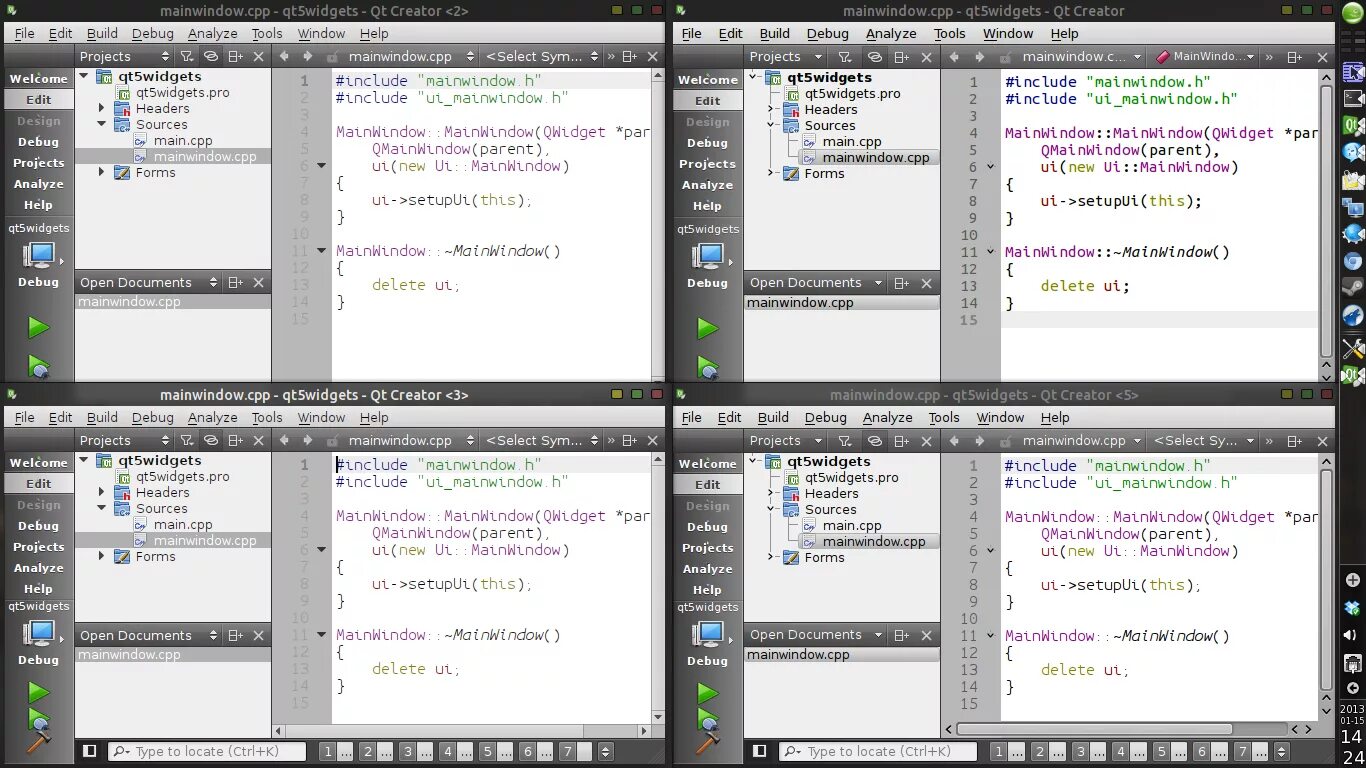Go back in editor history in Qt Creator <5>
1366x768 pixels.
954,441
